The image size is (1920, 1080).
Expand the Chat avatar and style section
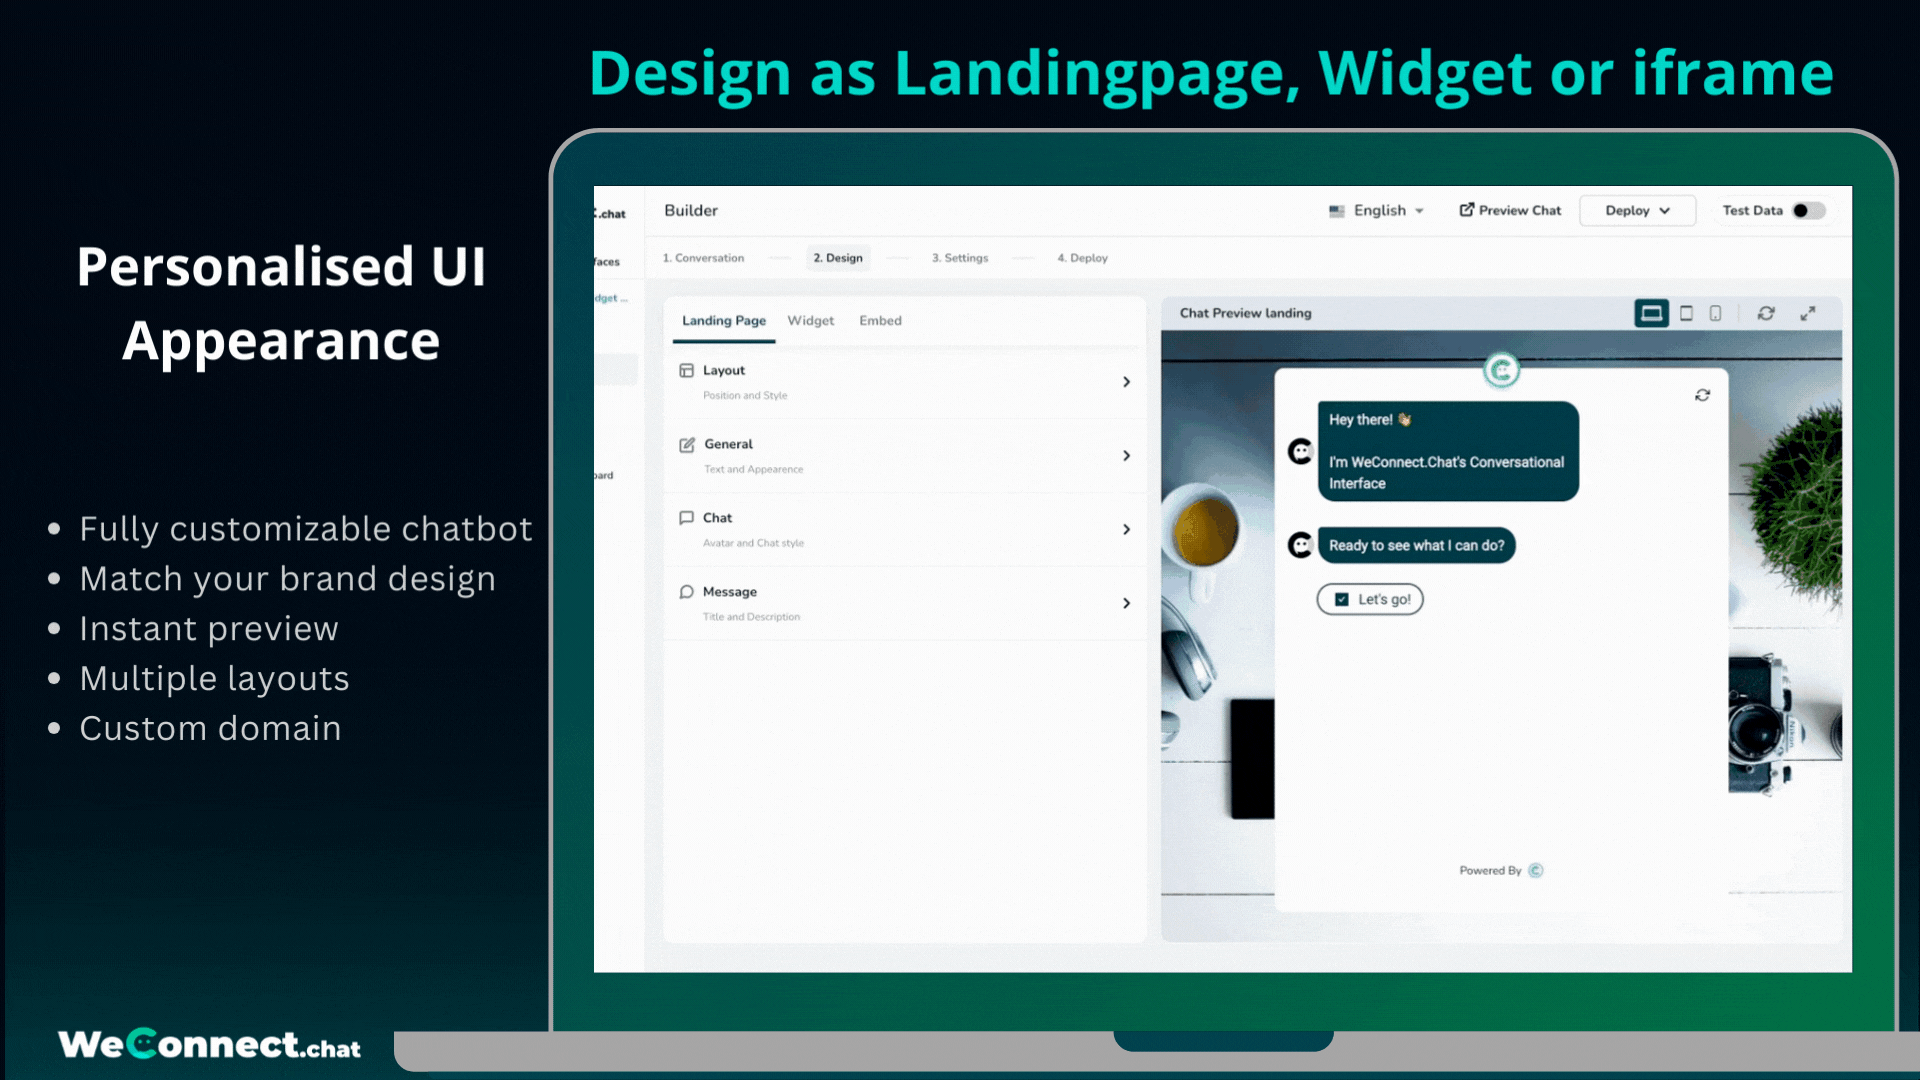point(1126,530)
